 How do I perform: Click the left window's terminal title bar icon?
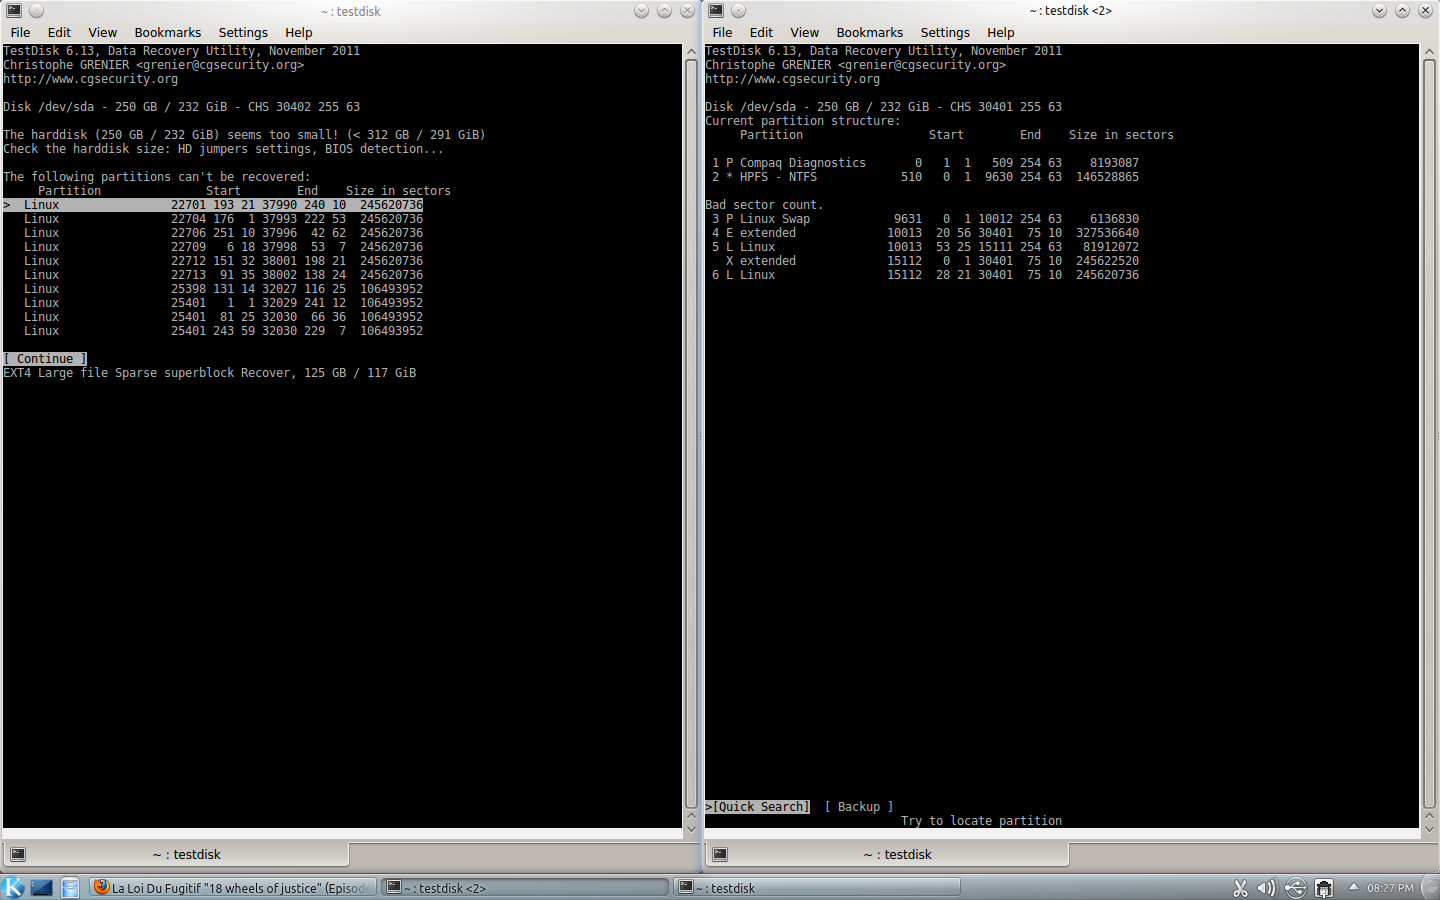pyautogui.click(x=14, y=11)
